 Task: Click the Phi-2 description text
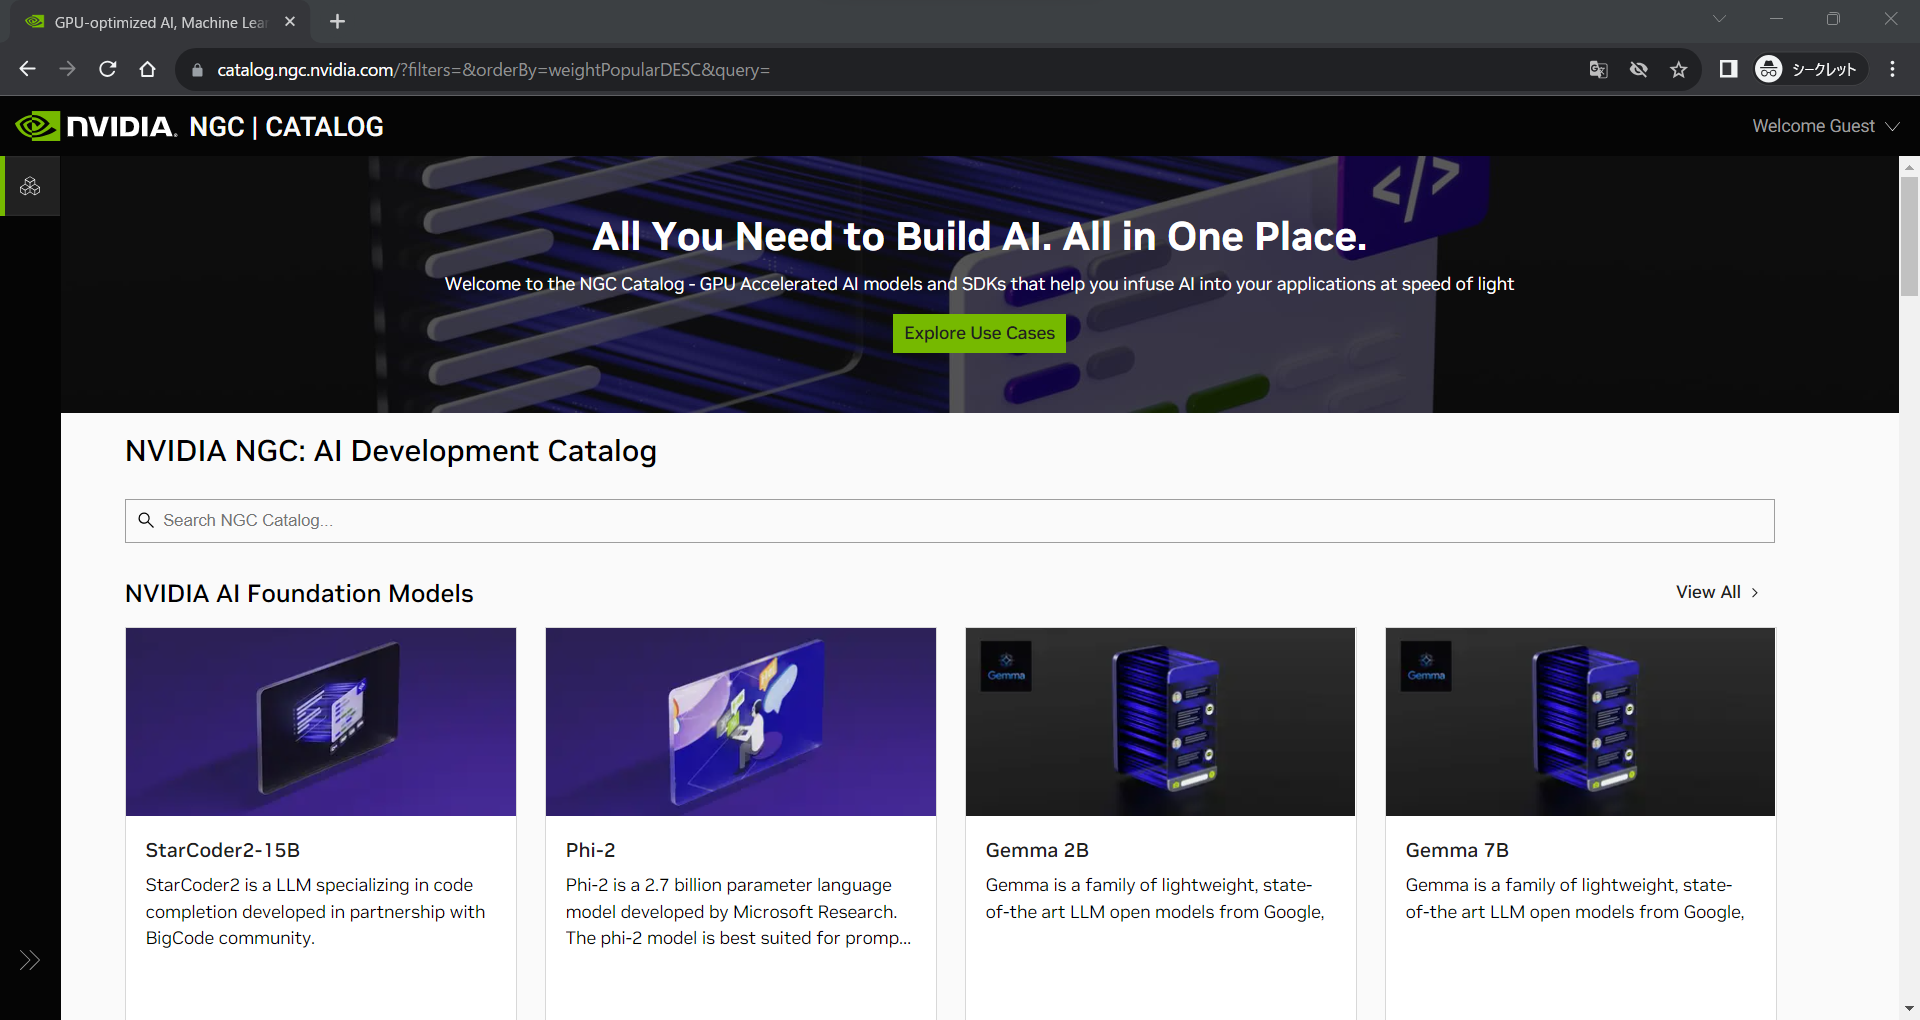(x=739, y=911)
